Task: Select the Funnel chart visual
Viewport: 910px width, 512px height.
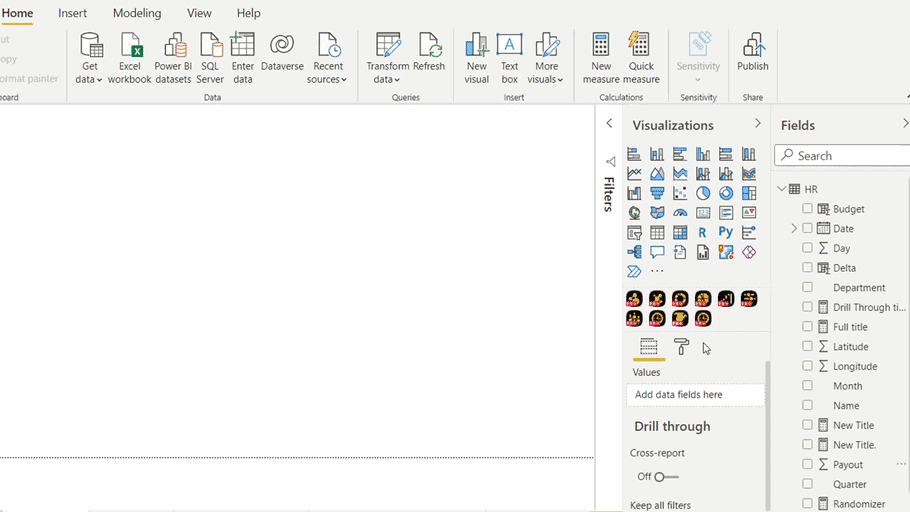Action: tap(657, 193)
